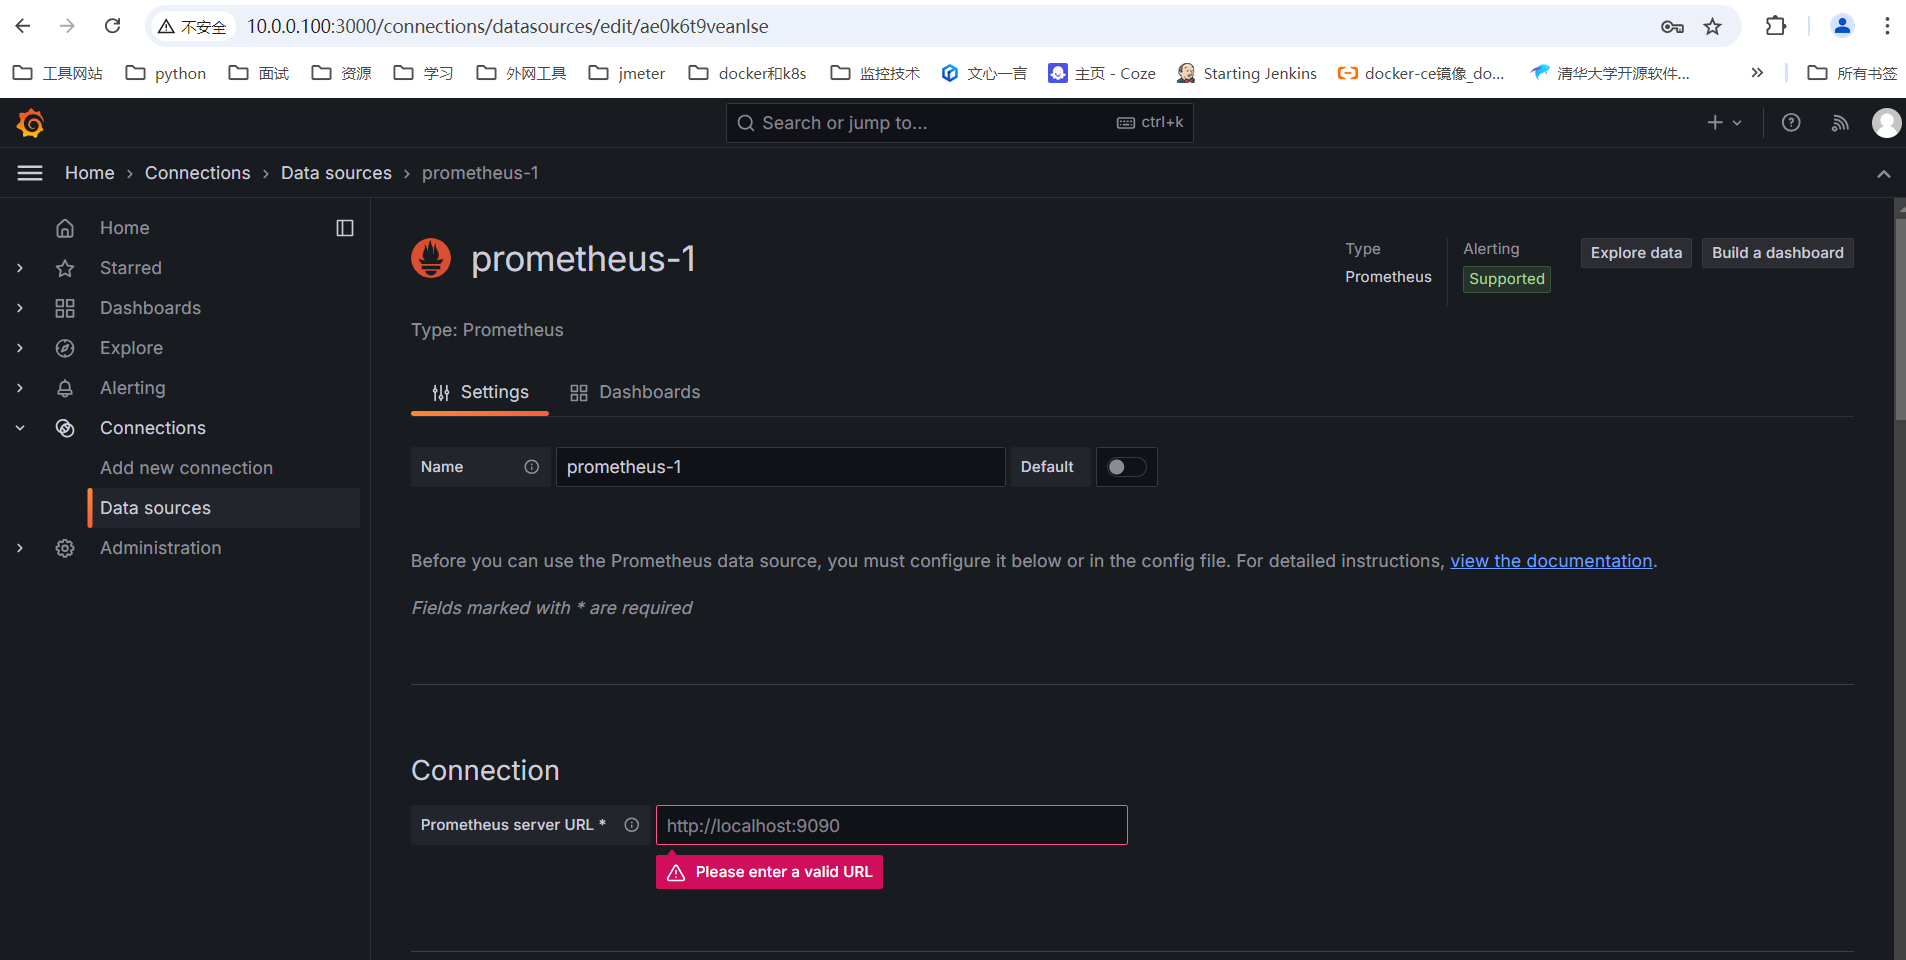Toggle the Default data source switch
This screenshot has height=960, width=1906.
1127,467
